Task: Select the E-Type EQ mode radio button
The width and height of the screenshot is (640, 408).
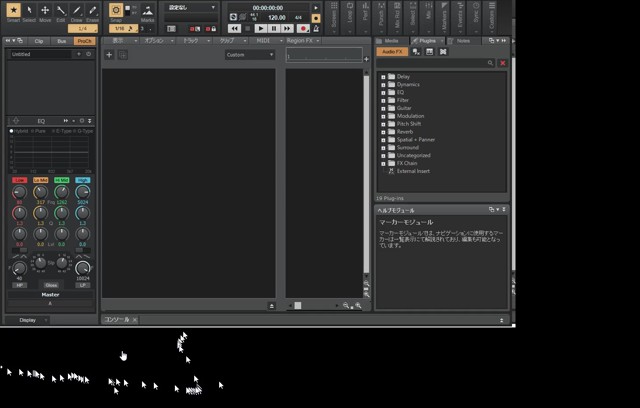Action: (x=53, y=131)
